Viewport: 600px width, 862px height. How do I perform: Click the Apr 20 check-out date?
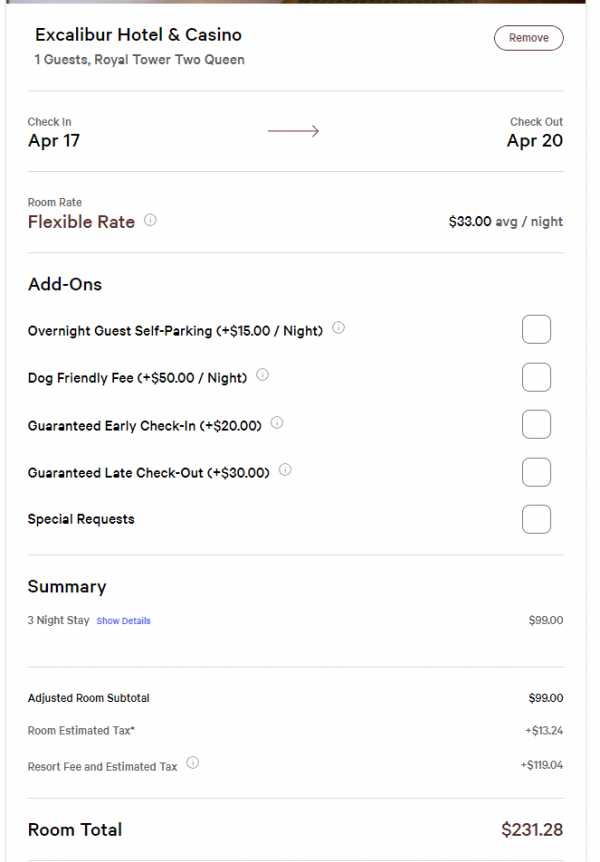534,141
